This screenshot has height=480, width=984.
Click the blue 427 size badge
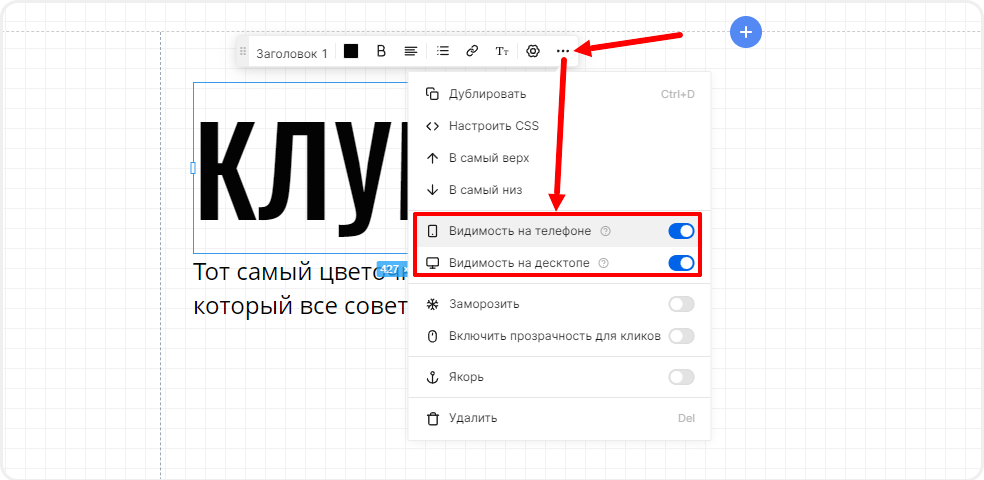point(393,269)
